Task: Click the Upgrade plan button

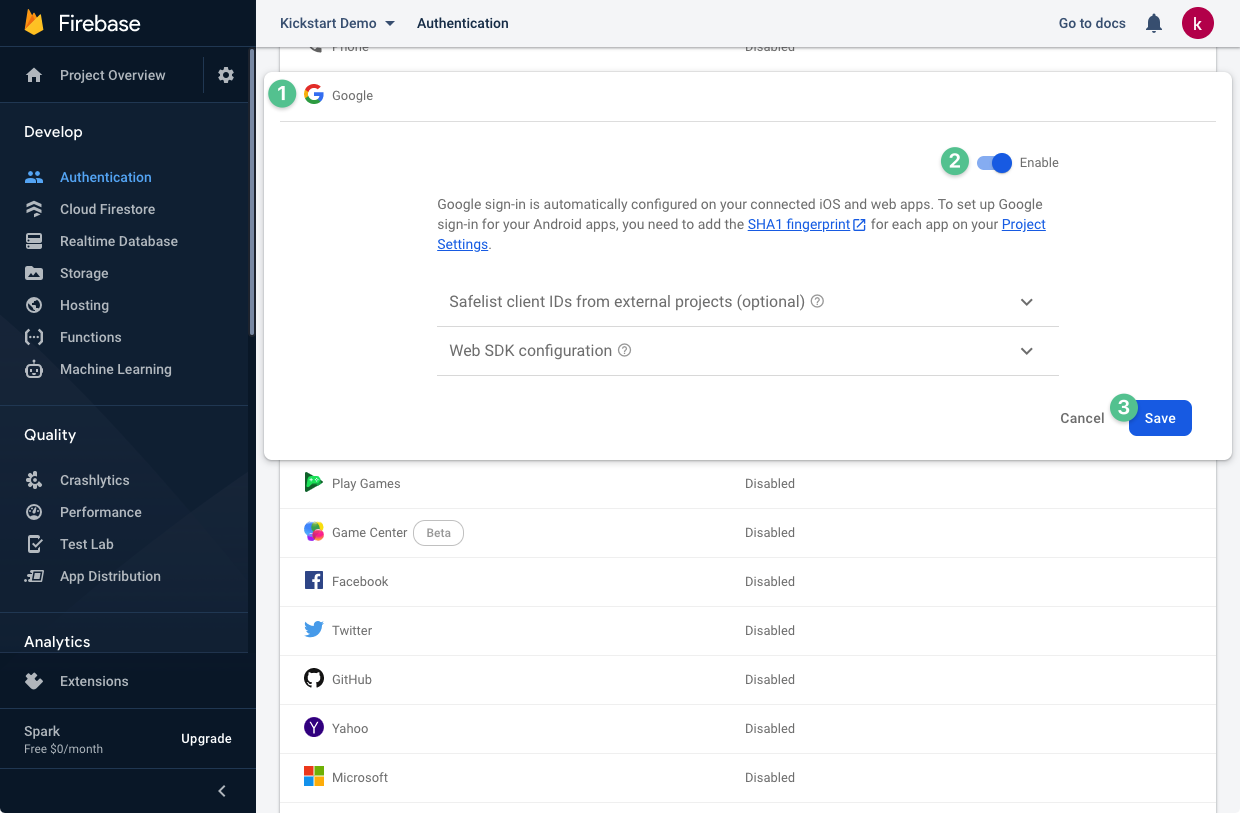Action: [x=206, y=739]
